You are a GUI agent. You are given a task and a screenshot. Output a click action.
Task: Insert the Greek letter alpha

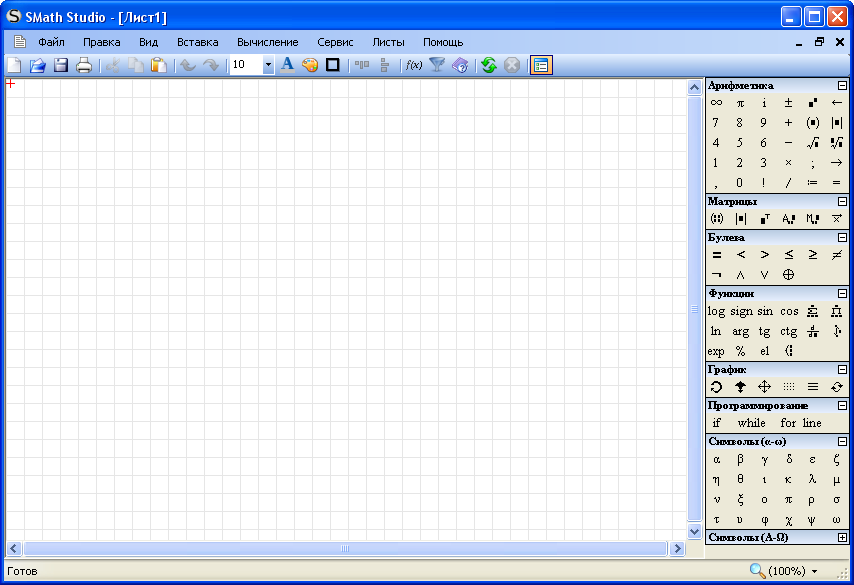click(716, 458)
